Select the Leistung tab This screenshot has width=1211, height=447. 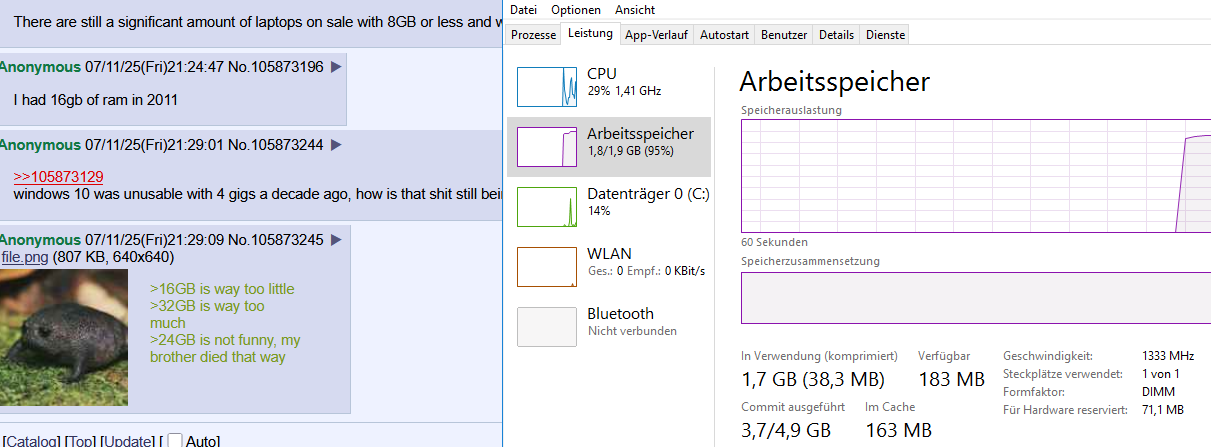[x=590, y=34]
